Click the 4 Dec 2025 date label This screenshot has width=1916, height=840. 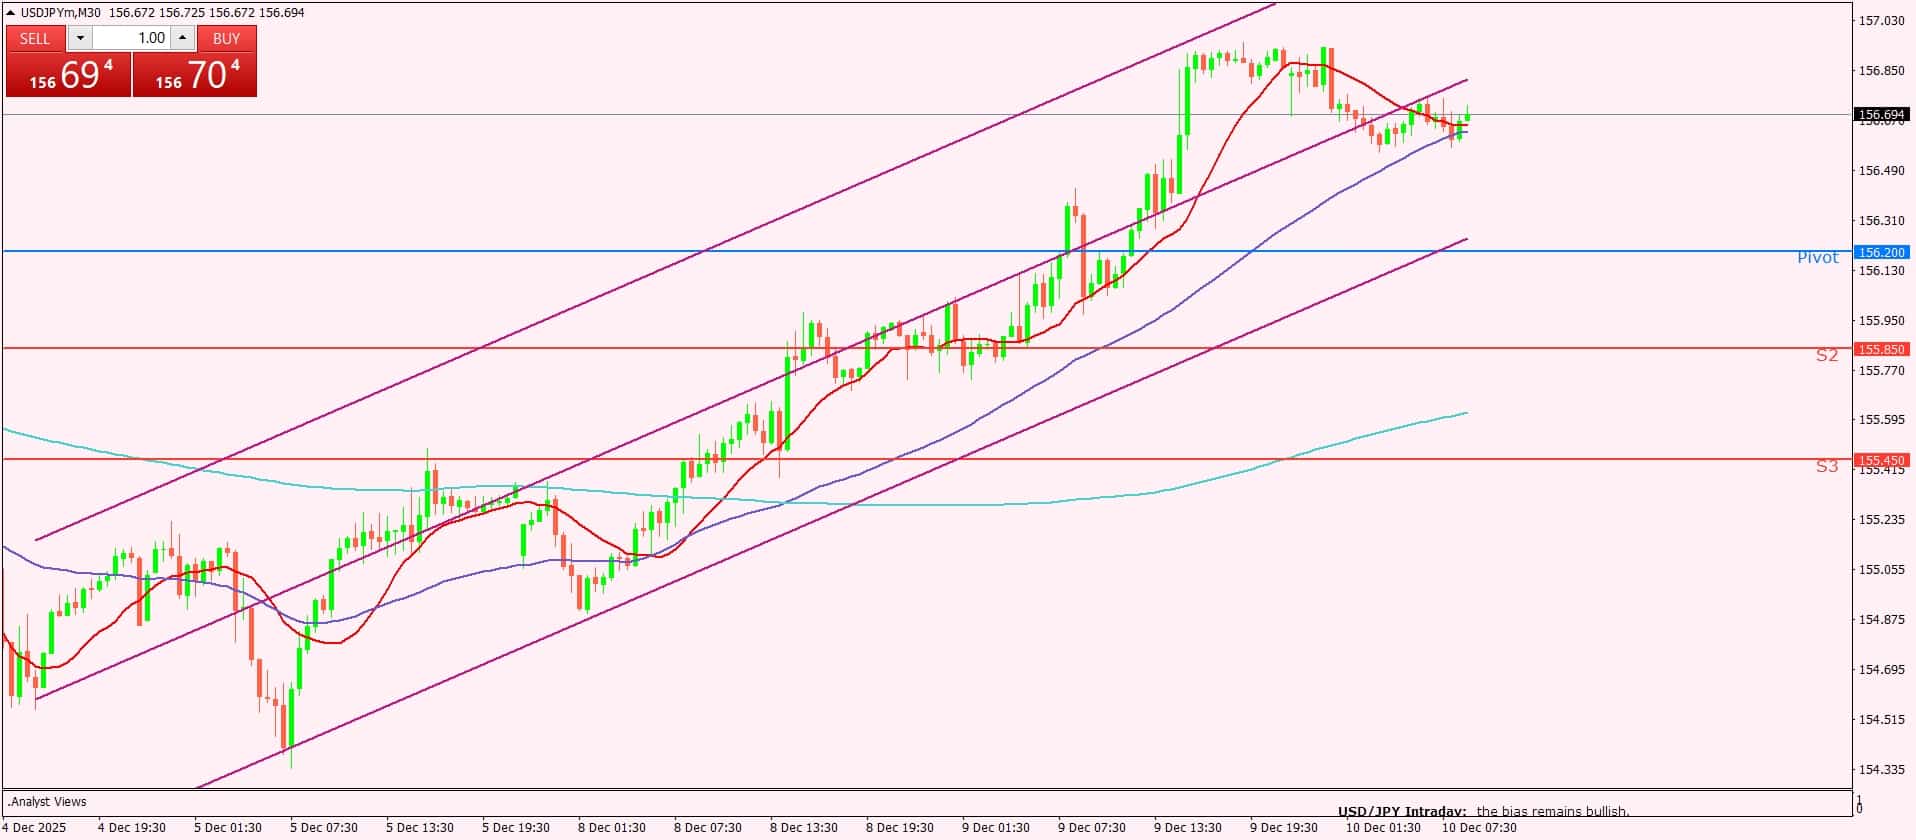(35, 828)
